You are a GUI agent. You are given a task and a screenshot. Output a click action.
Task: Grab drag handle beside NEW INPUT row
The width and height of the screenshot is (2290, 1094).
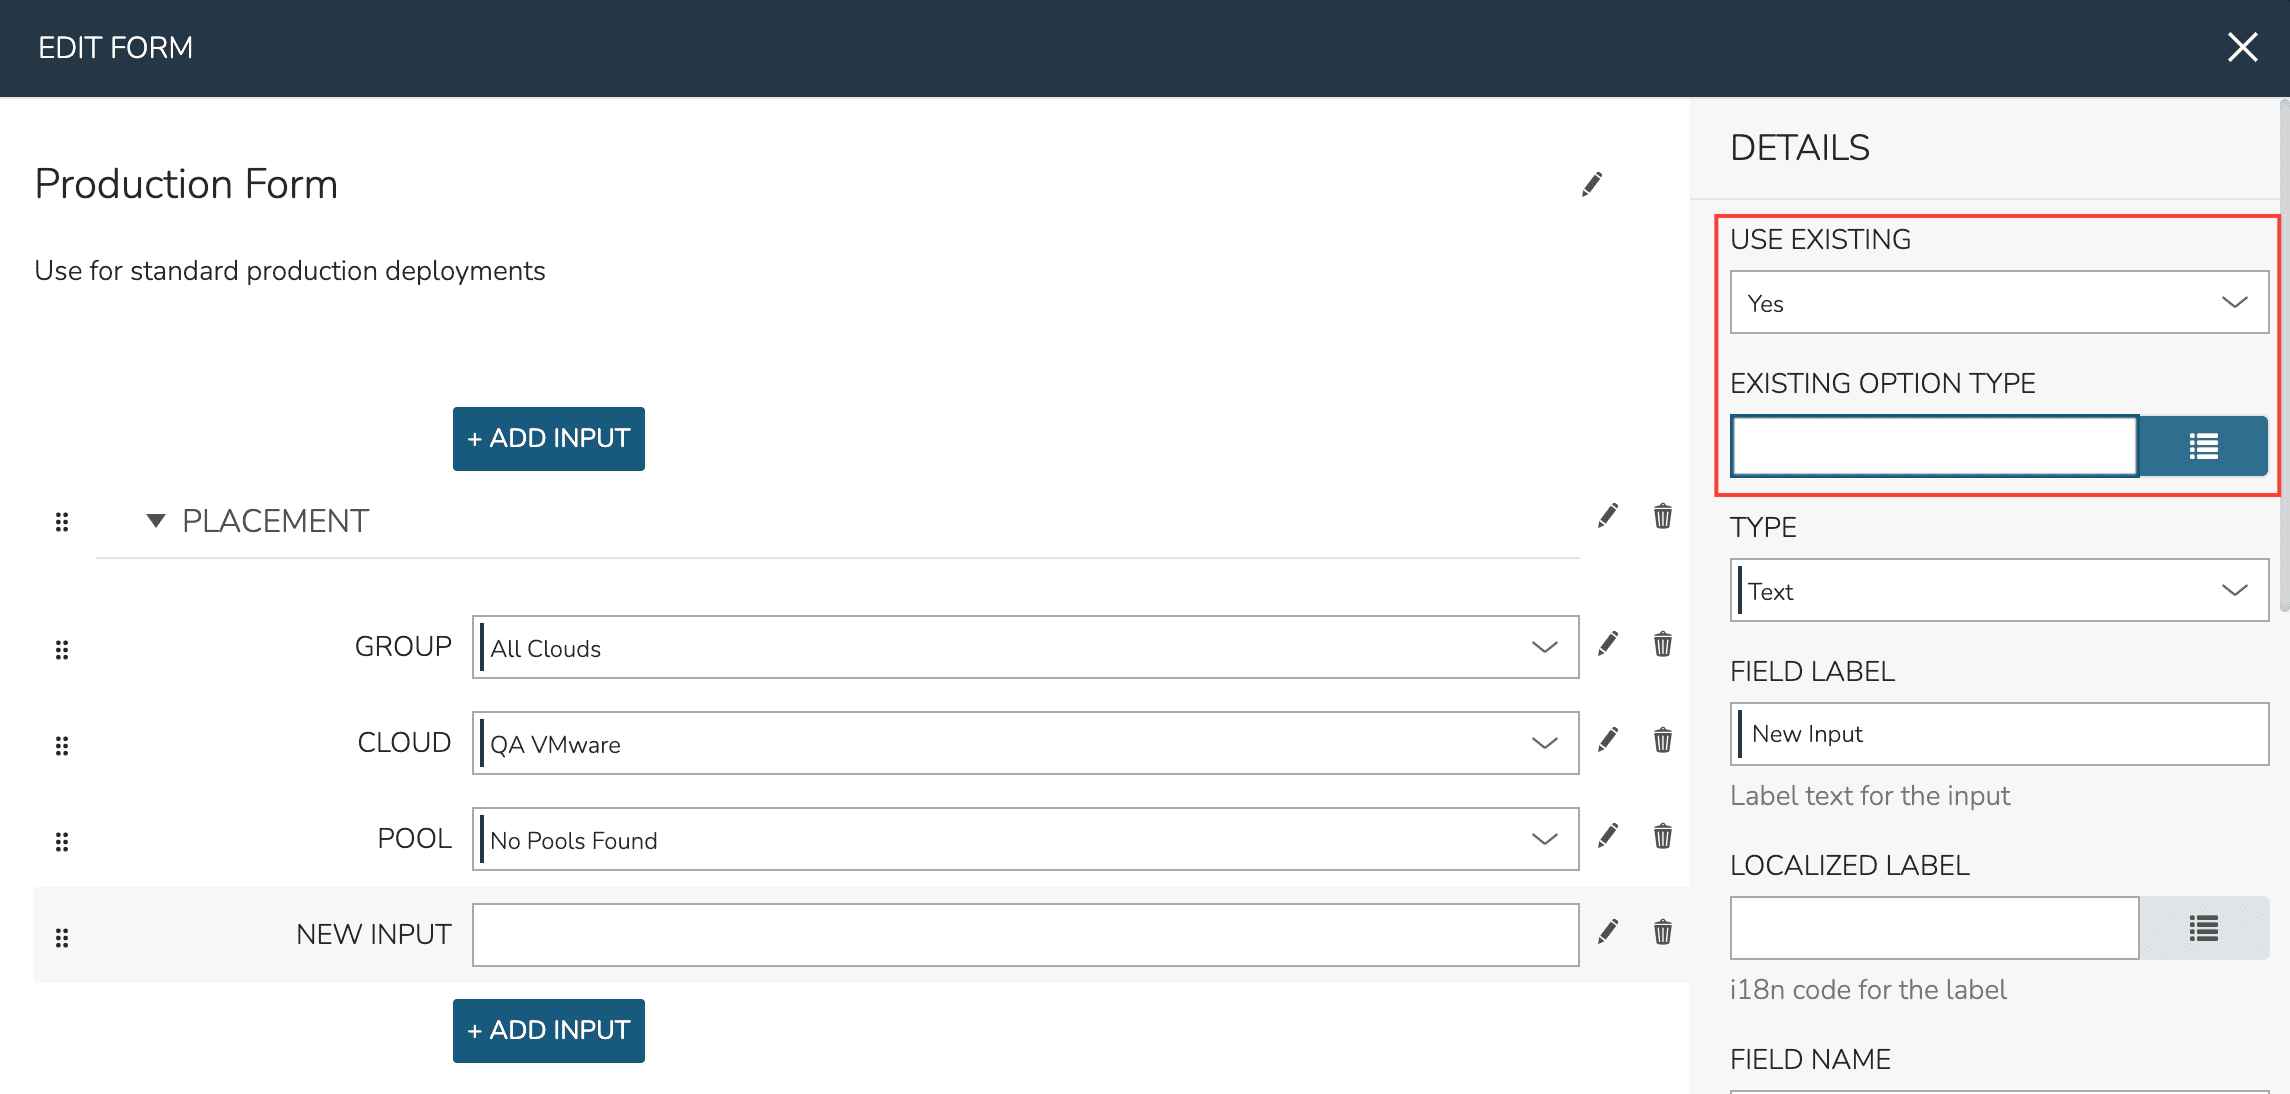62,938
